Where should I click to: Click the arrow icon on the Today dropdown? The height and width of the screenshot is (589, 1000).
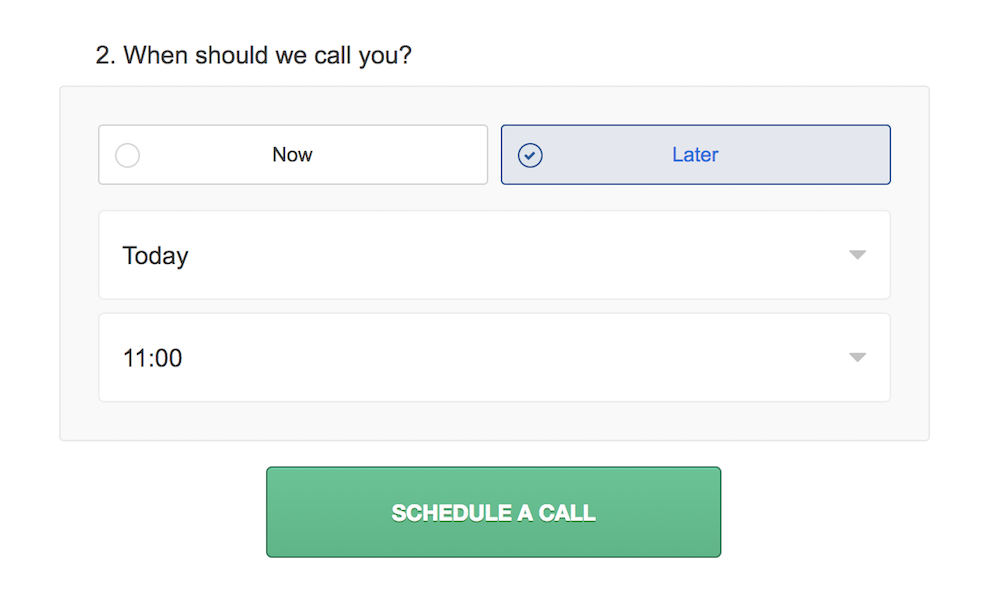857,255
